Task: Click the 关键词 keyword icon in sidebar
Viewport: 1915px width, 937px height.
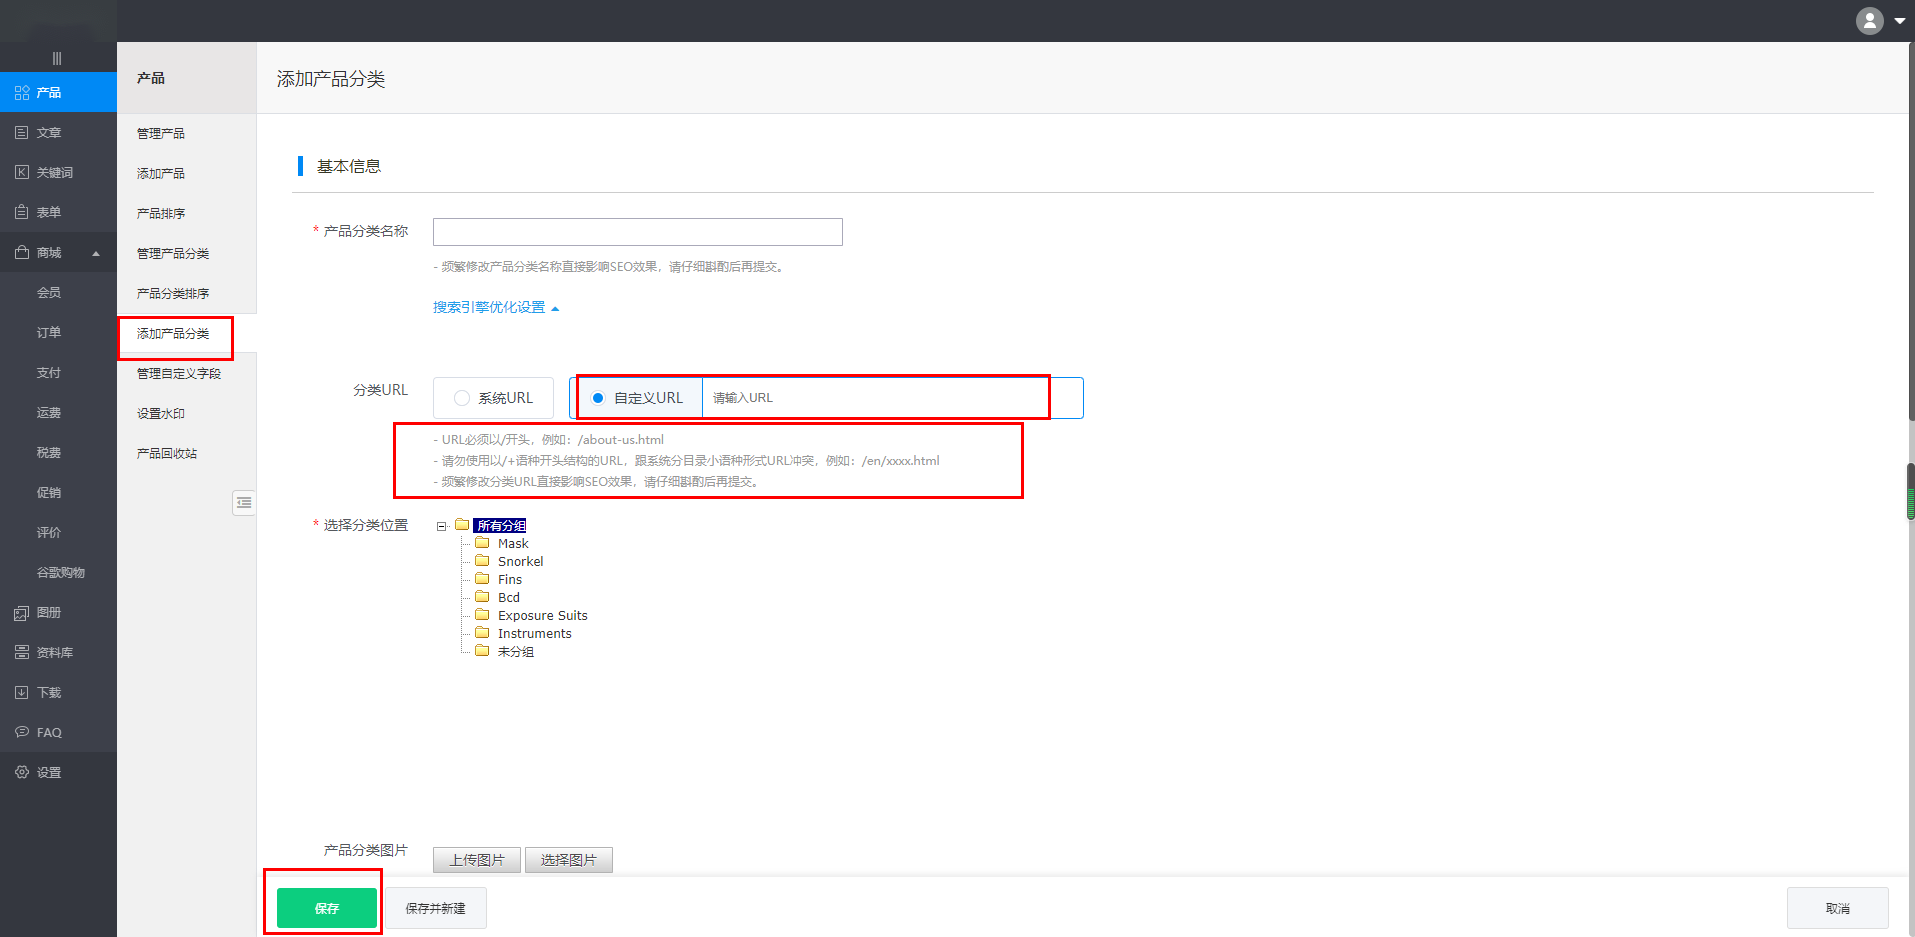Action: (x=22, y=172)
